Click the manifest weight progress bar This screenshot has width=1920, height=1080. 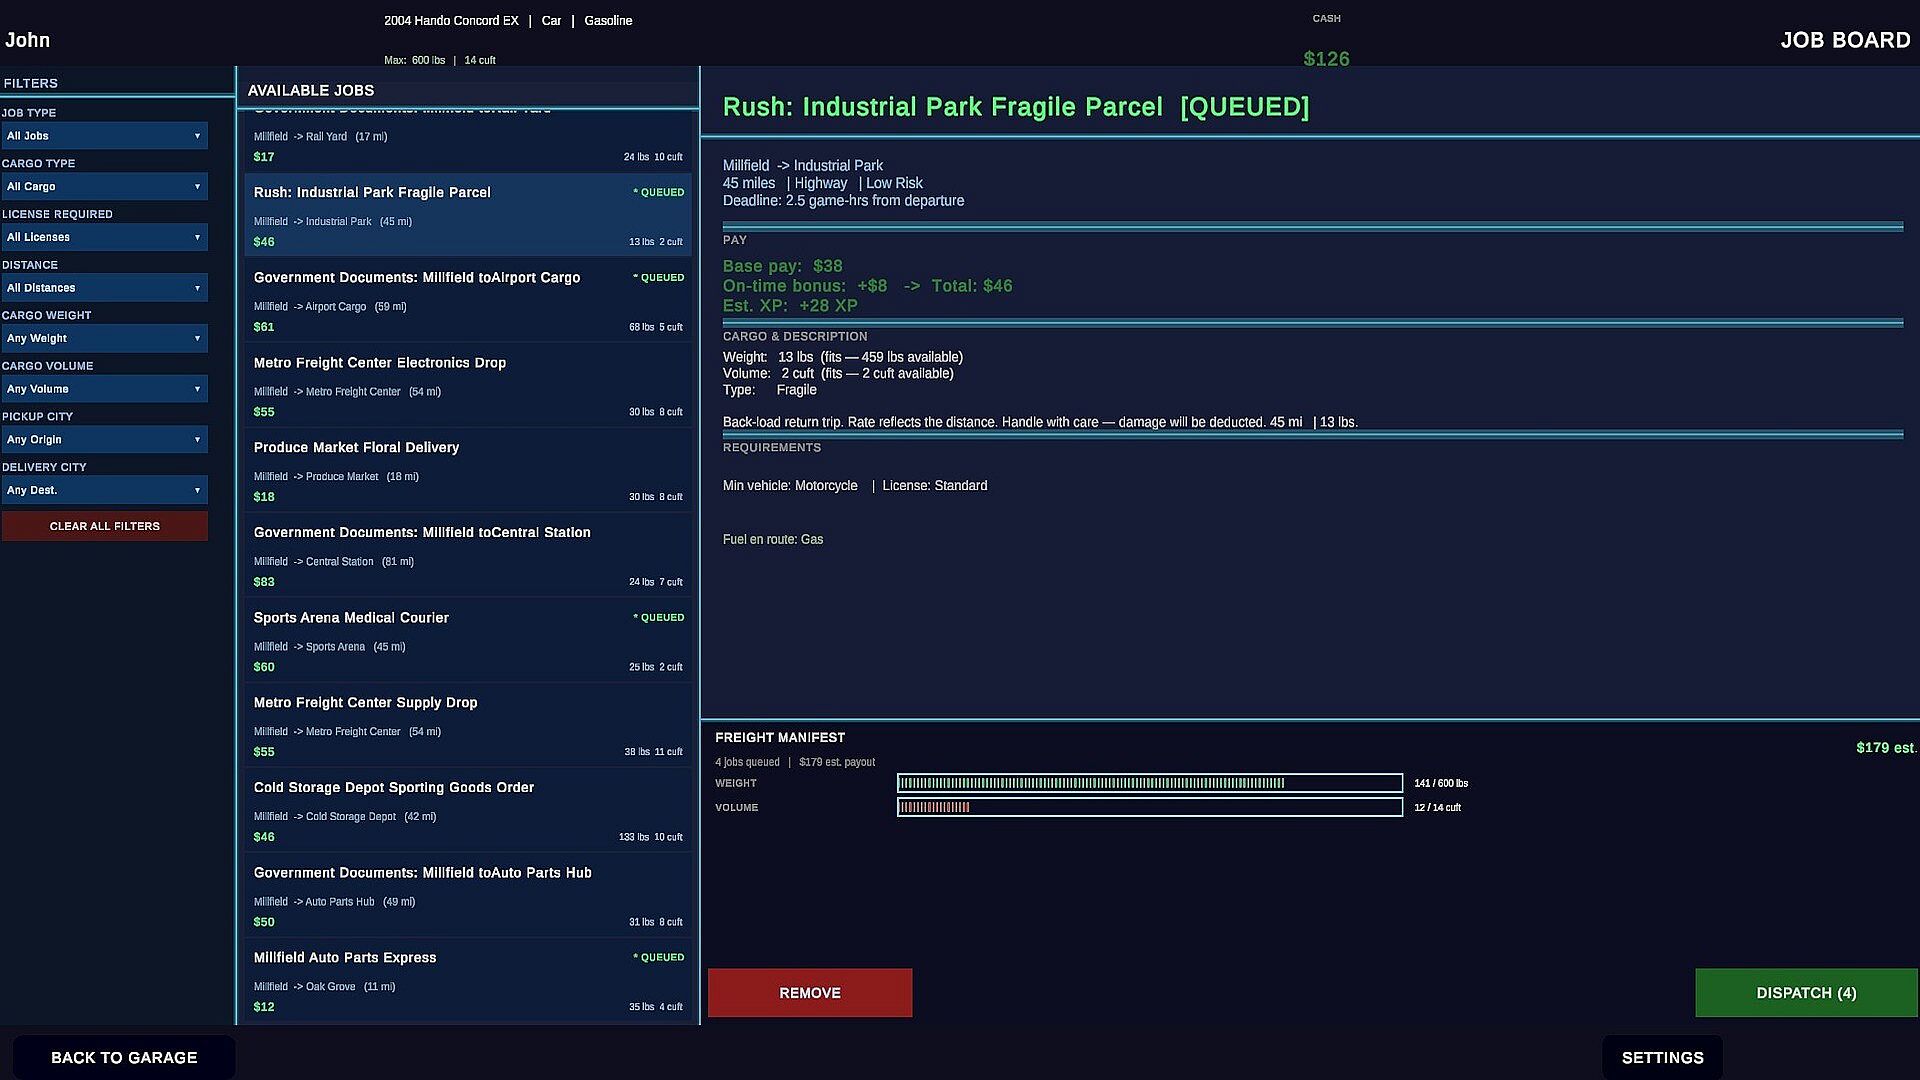[x=1150, y=783]
